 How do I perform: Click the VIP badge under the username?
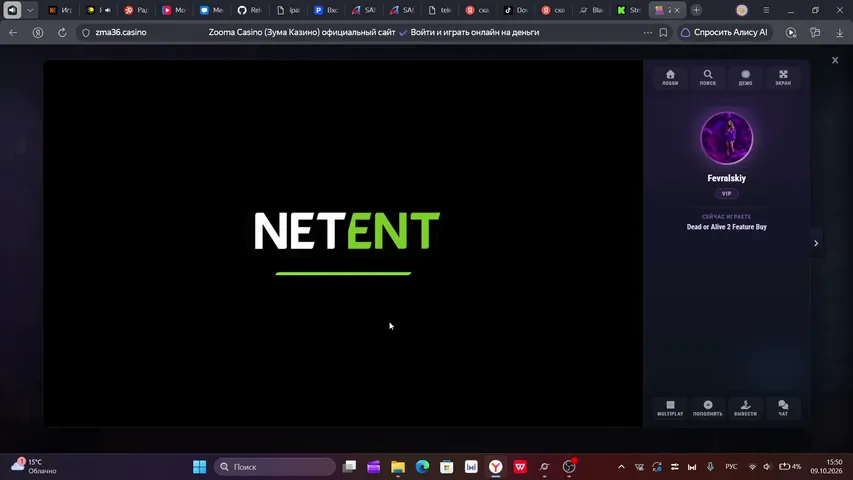pyautogui.click(x=726, y=193)
